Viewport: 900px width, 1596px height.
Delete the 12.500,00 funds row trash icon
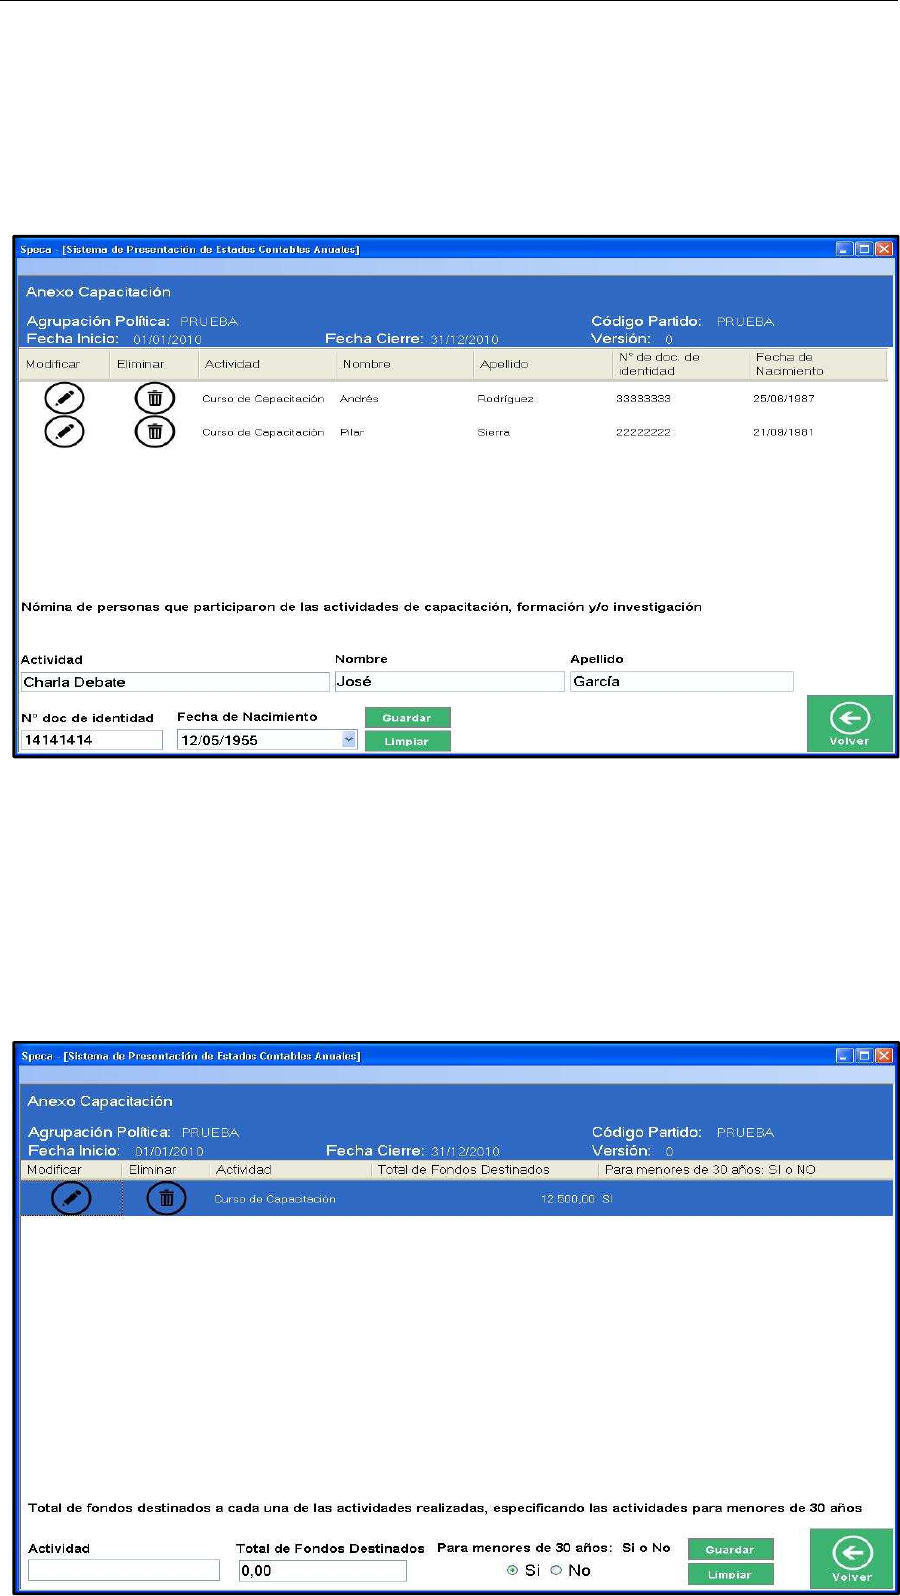click(x=166, y=1197)
